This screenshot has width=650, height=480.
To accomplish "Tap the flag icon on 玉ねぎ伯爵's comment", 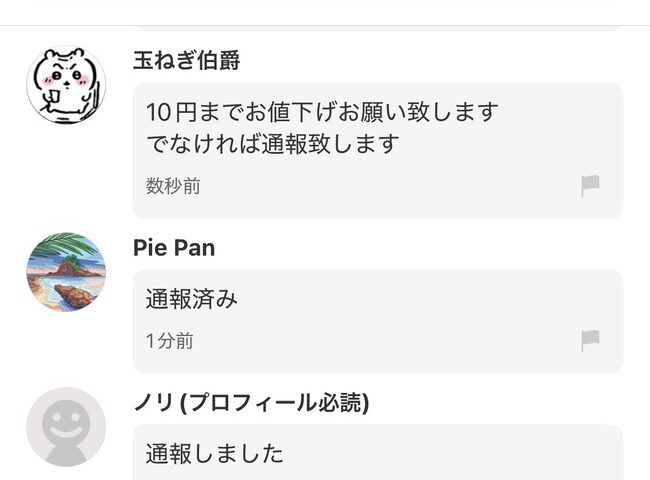I will tap(590, 186).
